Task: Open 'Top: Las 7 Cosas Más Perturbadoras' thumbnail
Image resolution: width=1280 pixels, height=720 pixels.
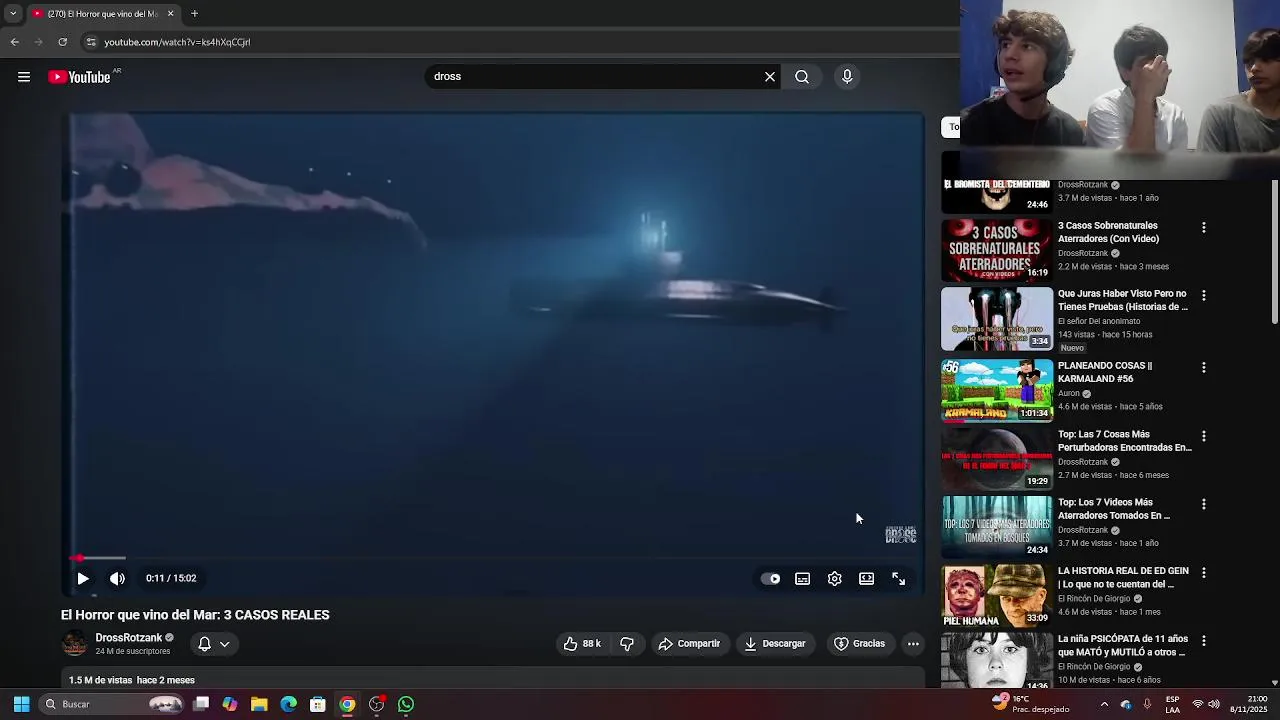Action: (997, 459)
